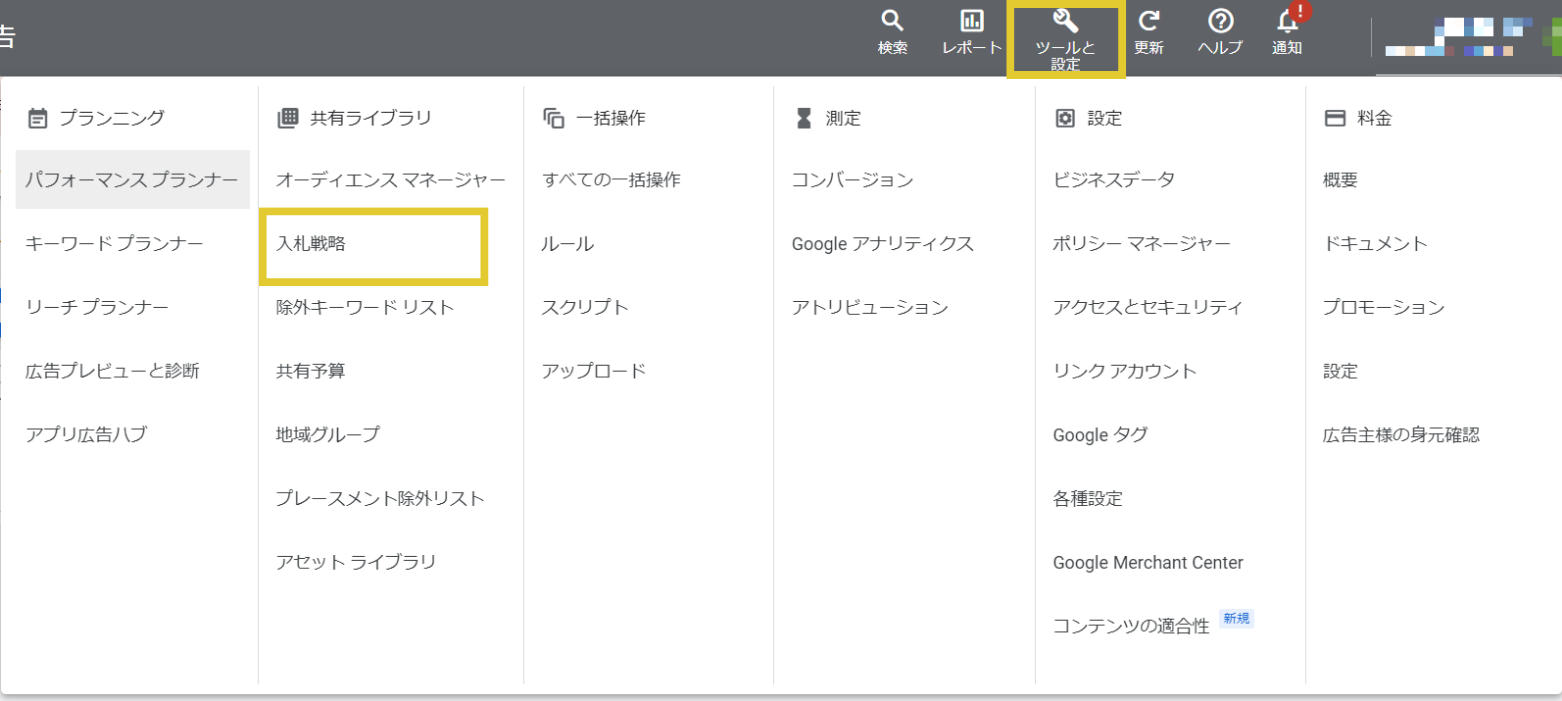
Task: Click the 検索 magnifier icon
Action: pos(892,21)
